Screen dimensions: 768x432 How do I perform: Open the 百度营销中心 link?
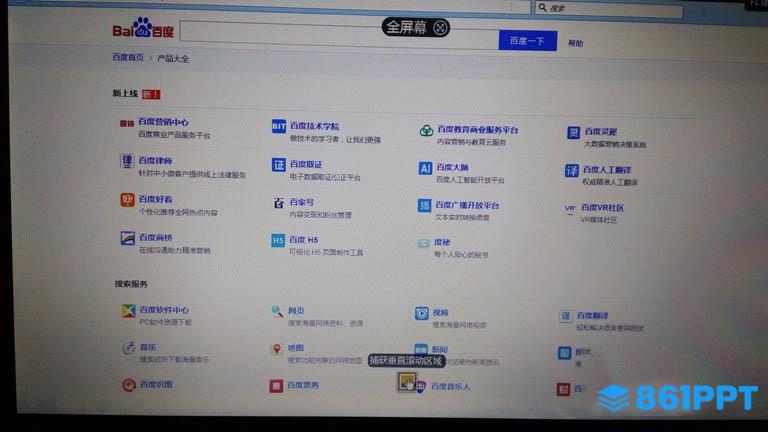pyautogui.click(x=163, y=122)
